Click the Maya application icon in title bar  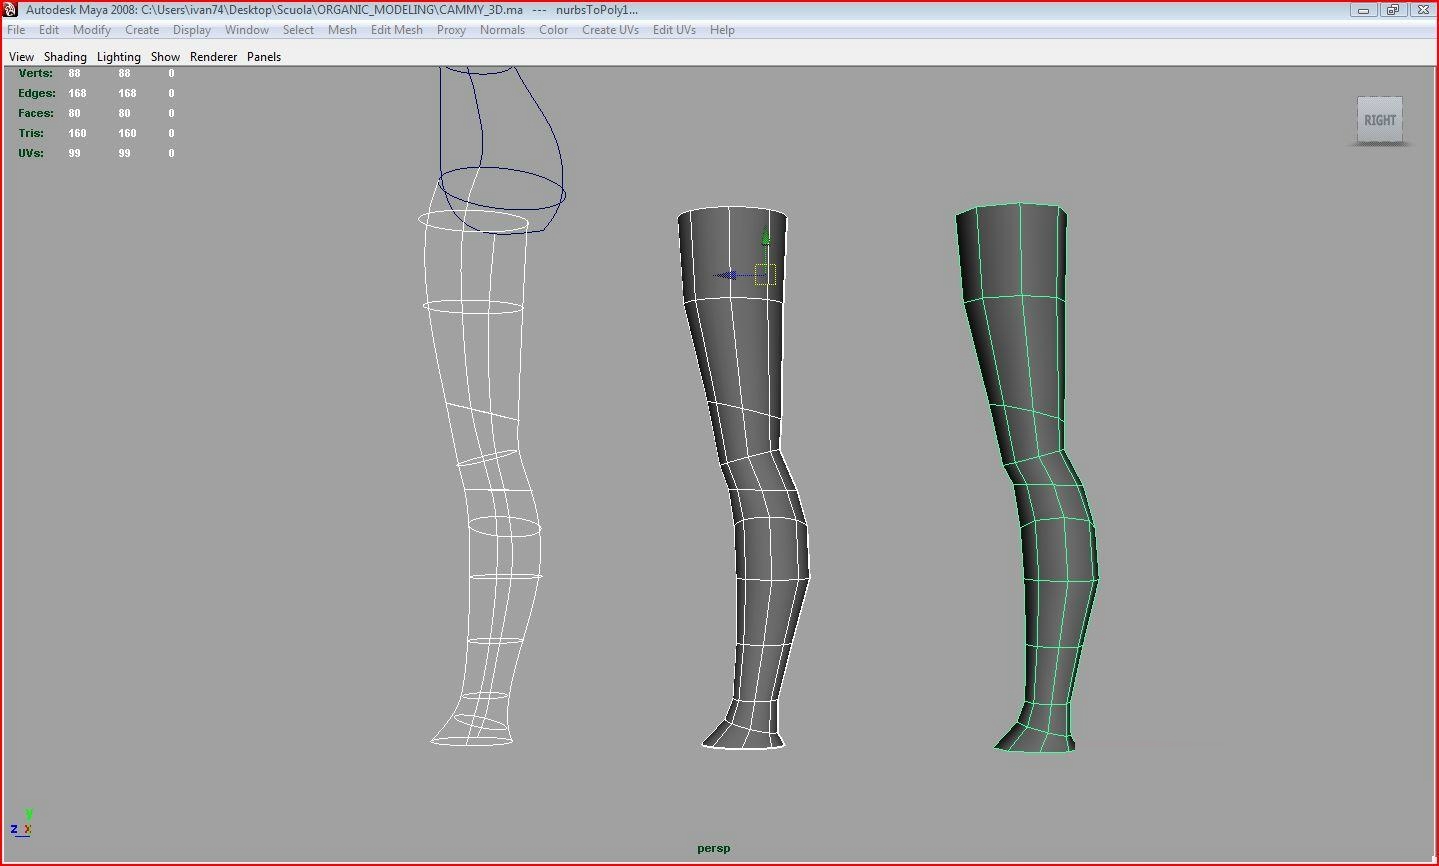click(x=11, y=10)
